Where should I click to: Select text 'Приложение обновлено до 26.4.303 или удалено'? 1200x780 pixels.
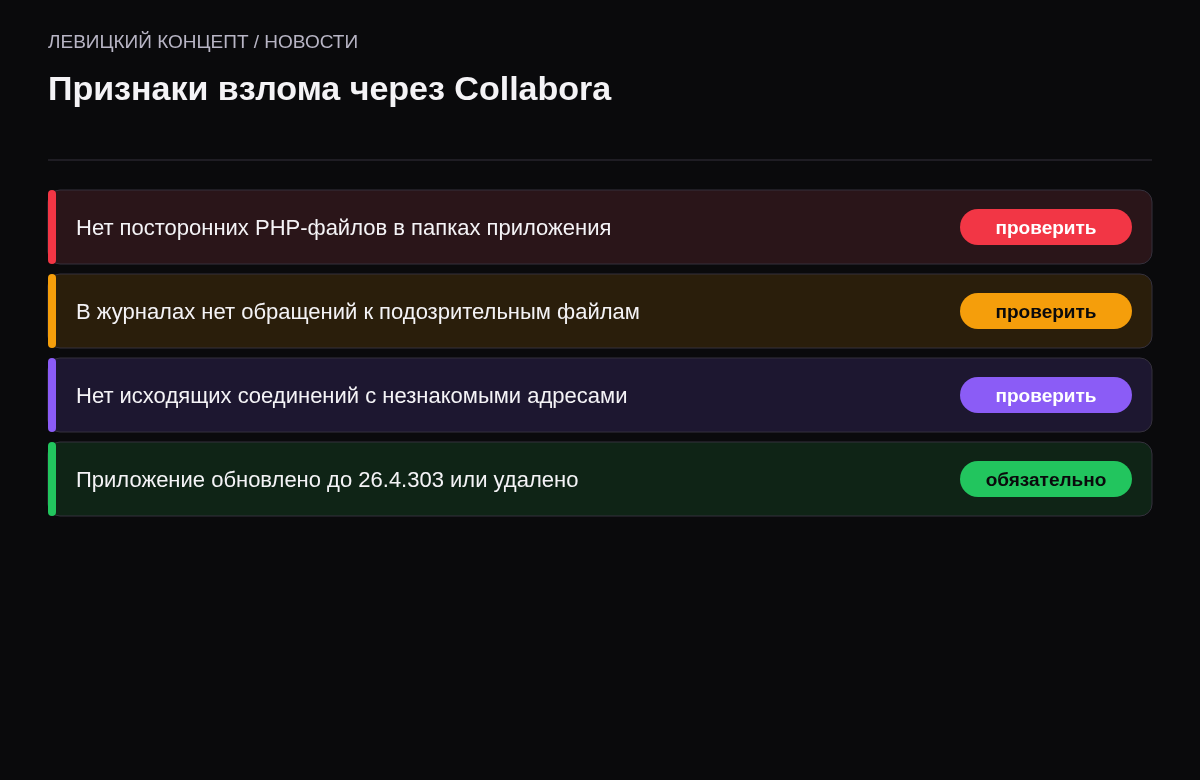coord(327,480)
